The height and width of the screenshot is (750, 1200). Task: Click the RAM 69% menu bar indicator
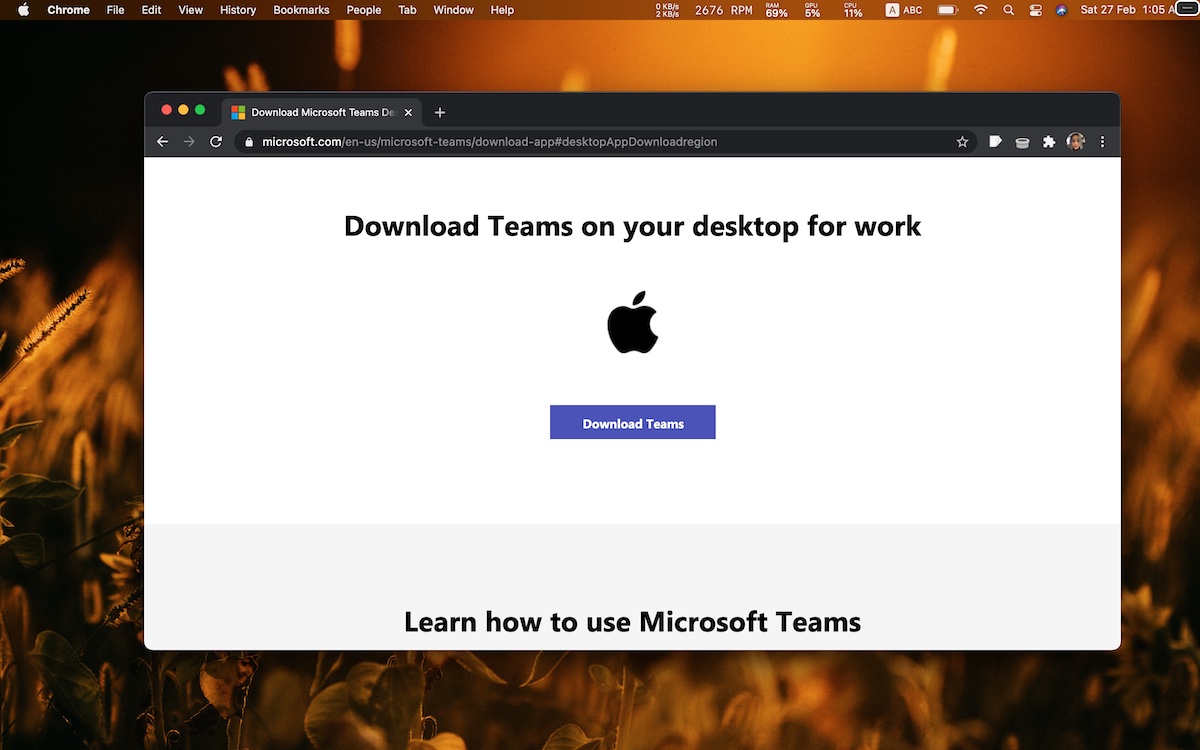coord(776,10)
